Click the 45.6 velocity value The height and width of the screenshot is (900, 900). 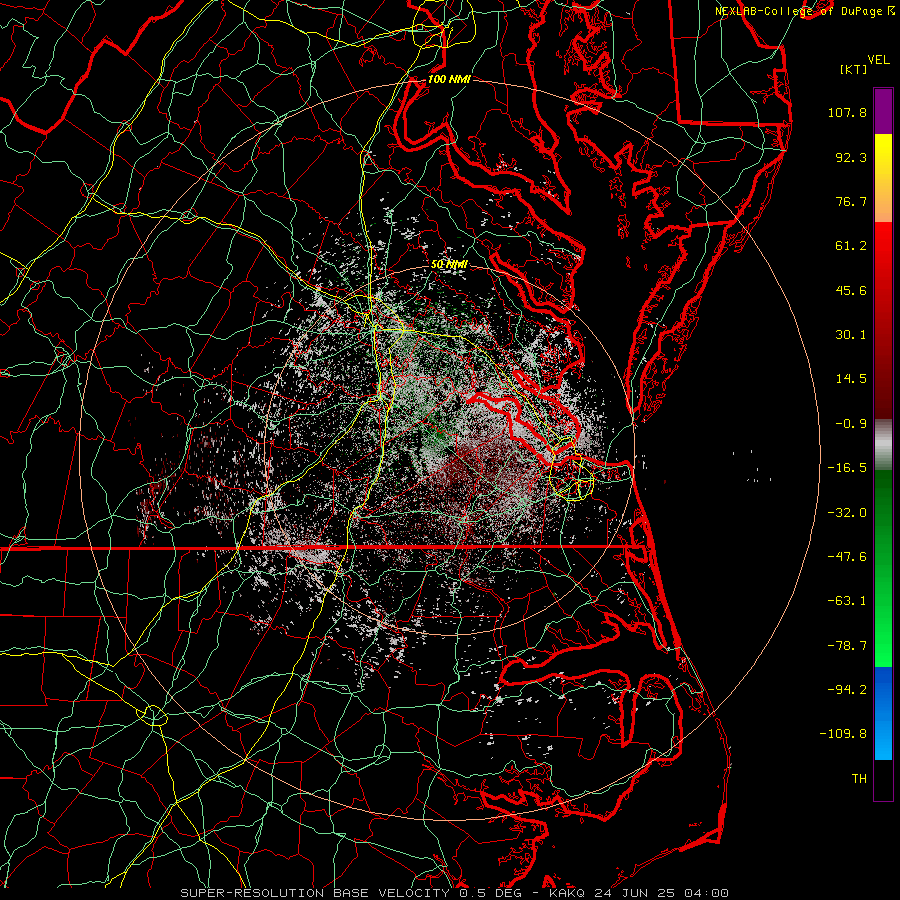851,290
